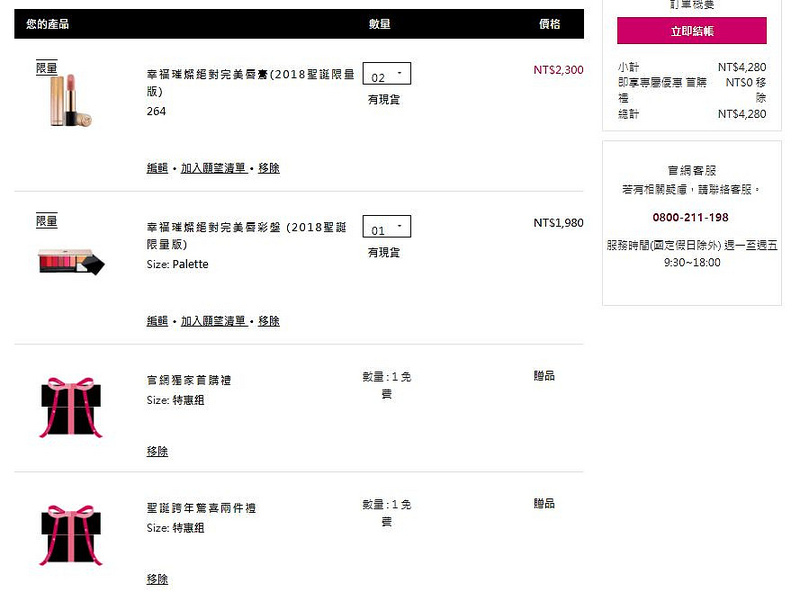Remove the lipstick item with 移除
This screenshot has width=800, height=592.
click(x=269, y=168)
